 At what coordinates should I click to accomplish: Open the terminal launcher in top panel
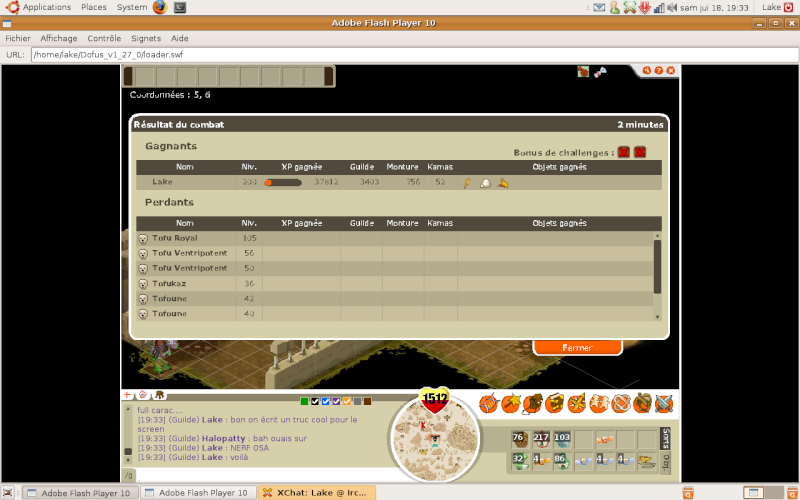click(x=180, y=7)
